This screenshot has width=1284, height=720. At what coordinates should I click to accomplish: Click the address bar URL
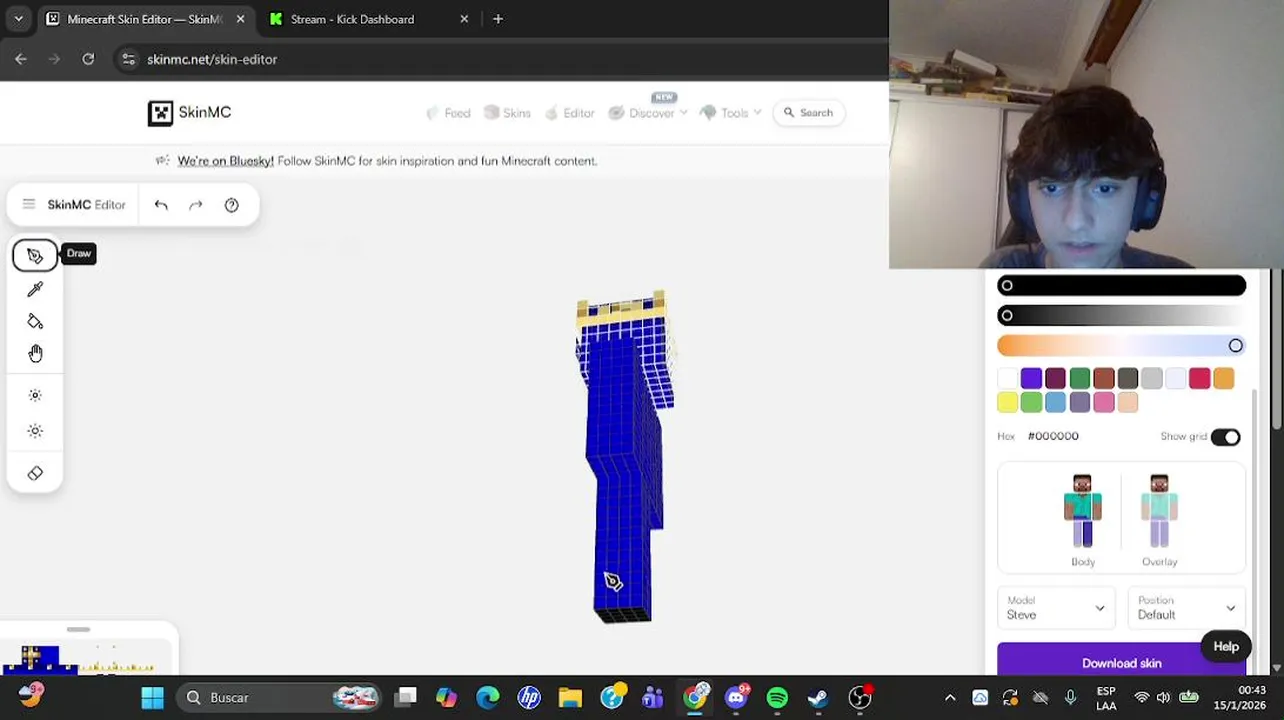point(212,59)
